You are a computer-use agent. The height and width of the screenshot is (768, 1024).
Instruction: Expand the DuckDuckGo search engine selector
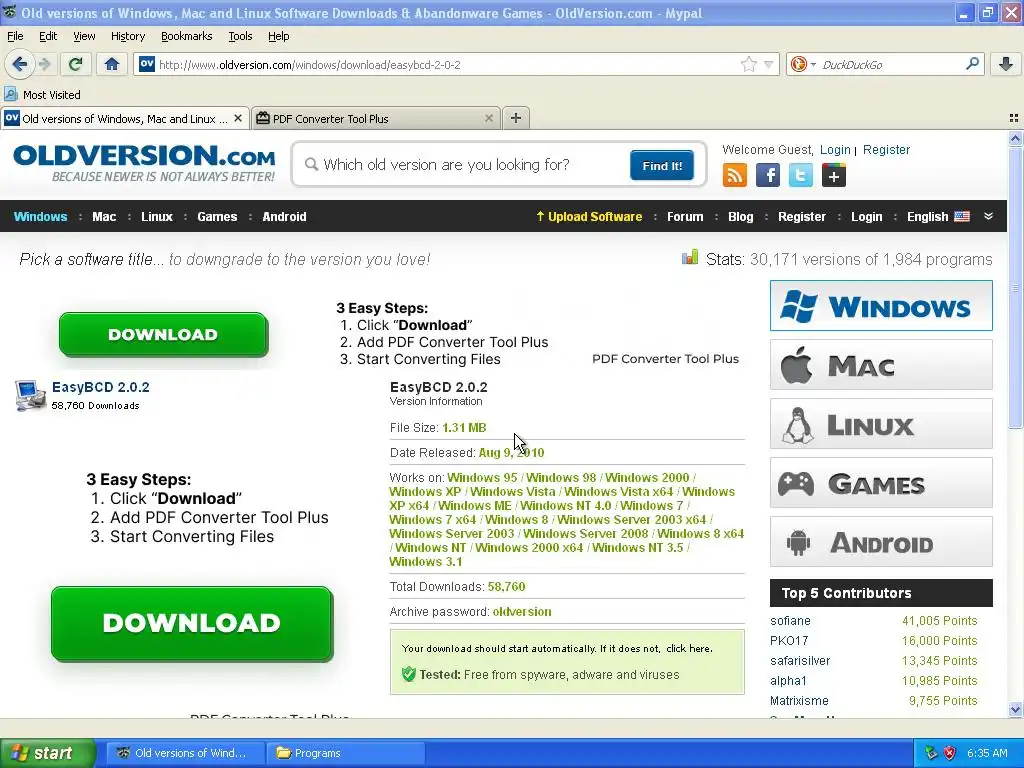803,64
